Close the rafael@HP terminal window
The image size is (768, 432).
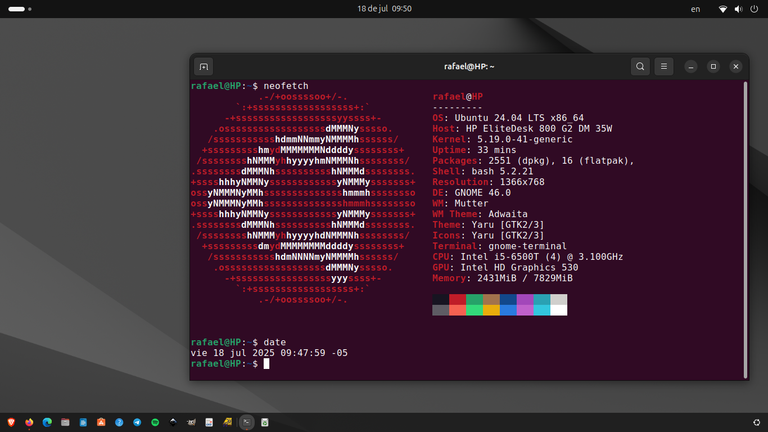coord(736,67)
